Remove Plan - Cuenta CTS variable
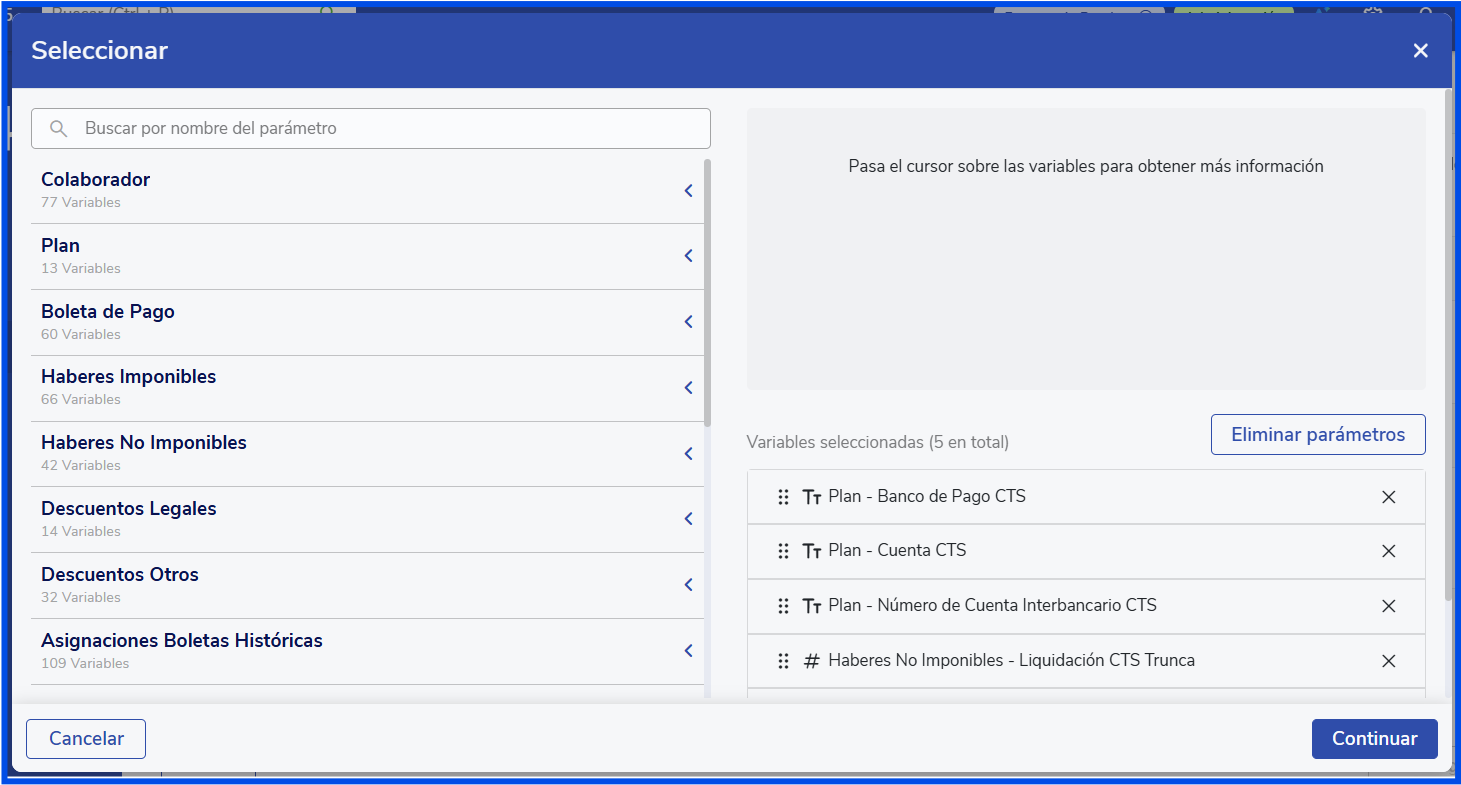The width and height of the screenshot is (1461, 785). pos(1388,551)
